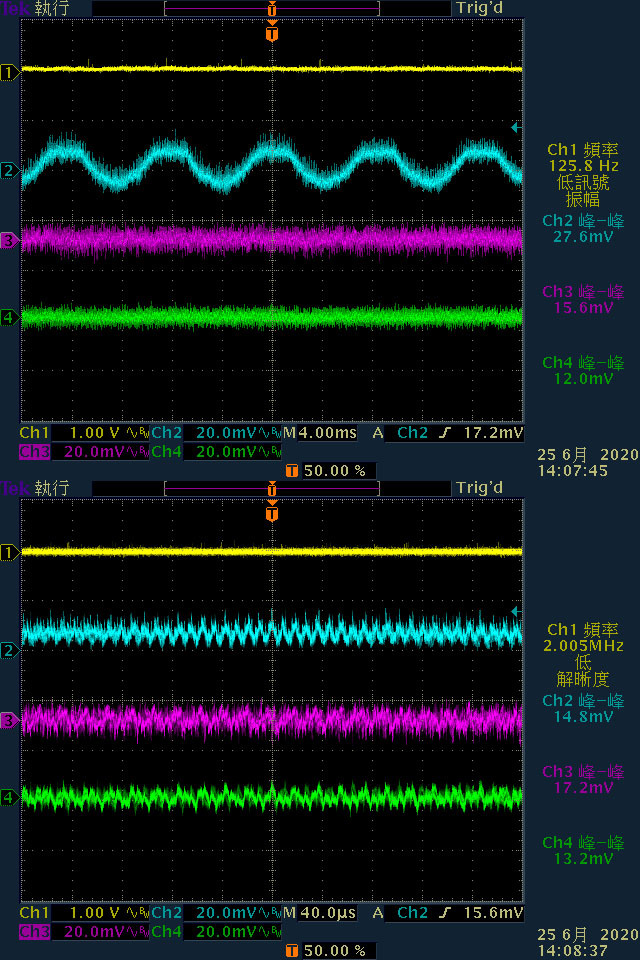Click the 低訊號 振幅 low-signal amplitude warning
The image size is (640, 960).
click(582, 190)
